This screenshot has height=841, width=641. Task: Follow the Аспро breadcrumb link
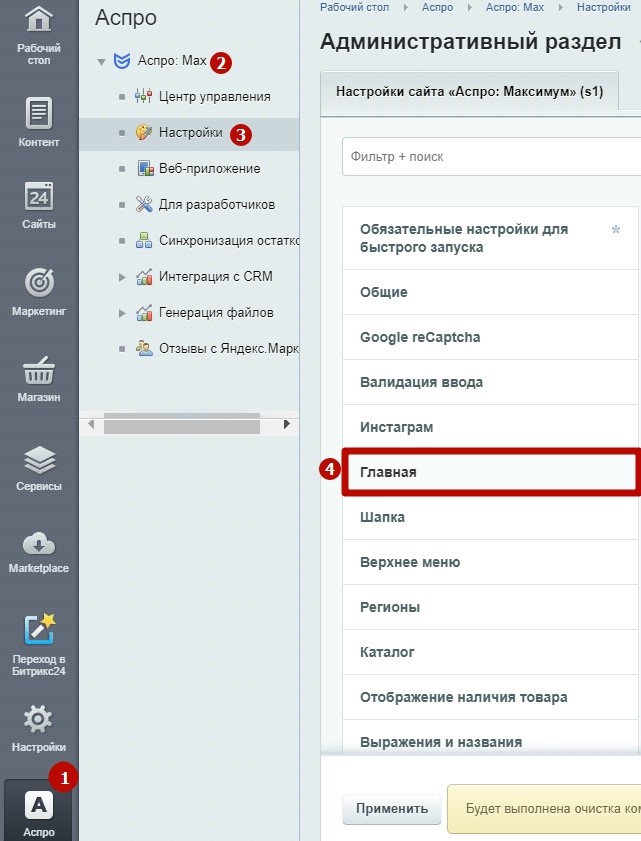click(x=437, y=8)
